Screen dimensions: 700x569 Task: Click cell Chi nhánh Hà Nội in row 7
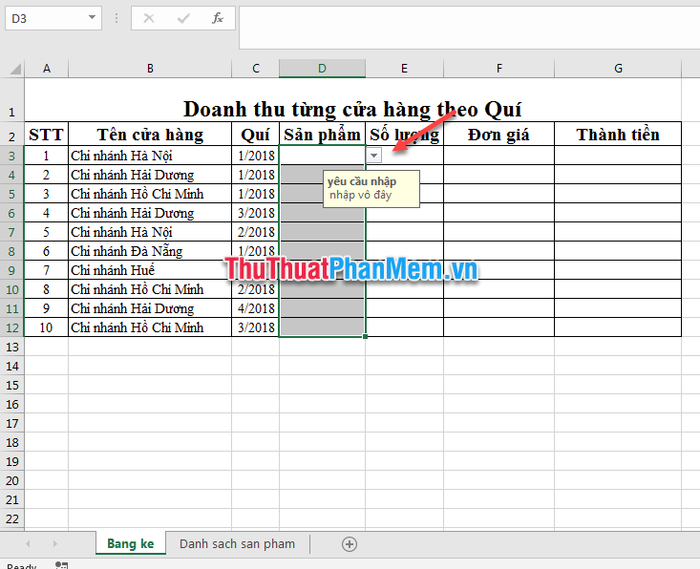click(150, 232)
